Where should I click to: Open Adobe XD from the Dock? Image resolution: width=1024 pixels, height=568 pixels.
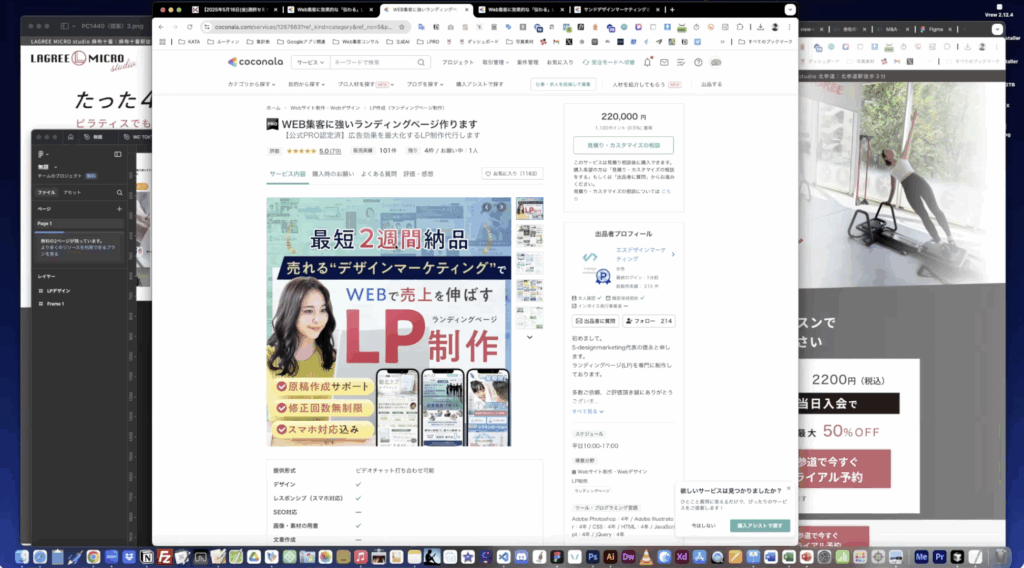(682, 557)
